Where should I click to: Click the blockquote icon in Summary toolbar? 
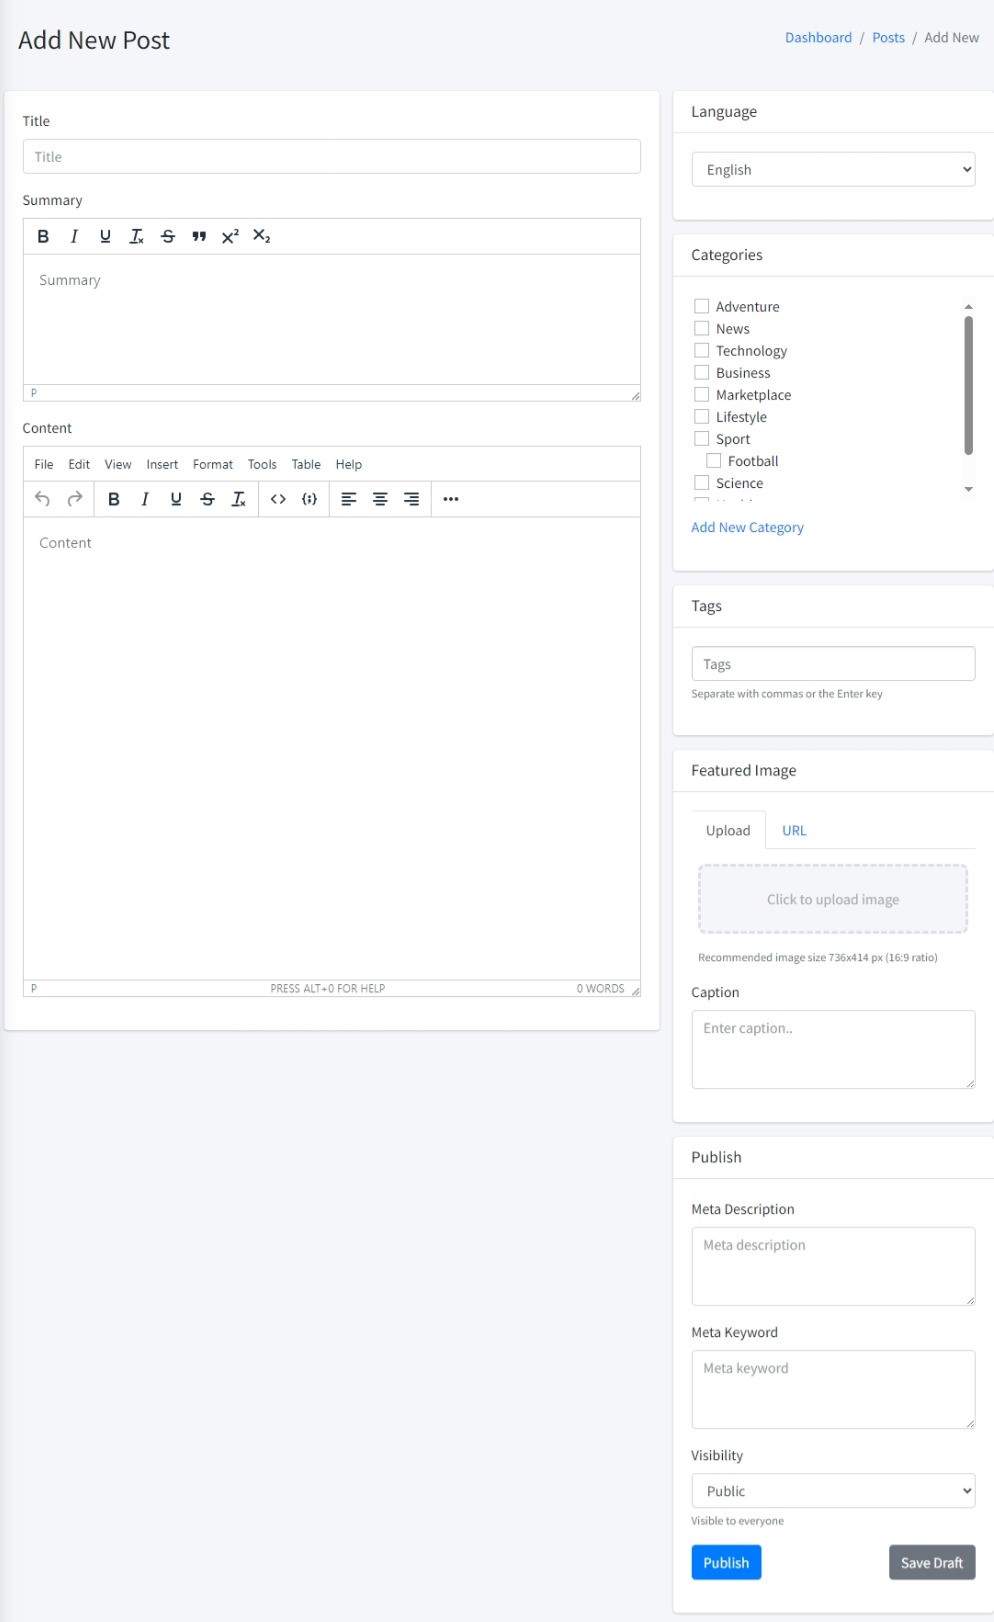point(199,237)
